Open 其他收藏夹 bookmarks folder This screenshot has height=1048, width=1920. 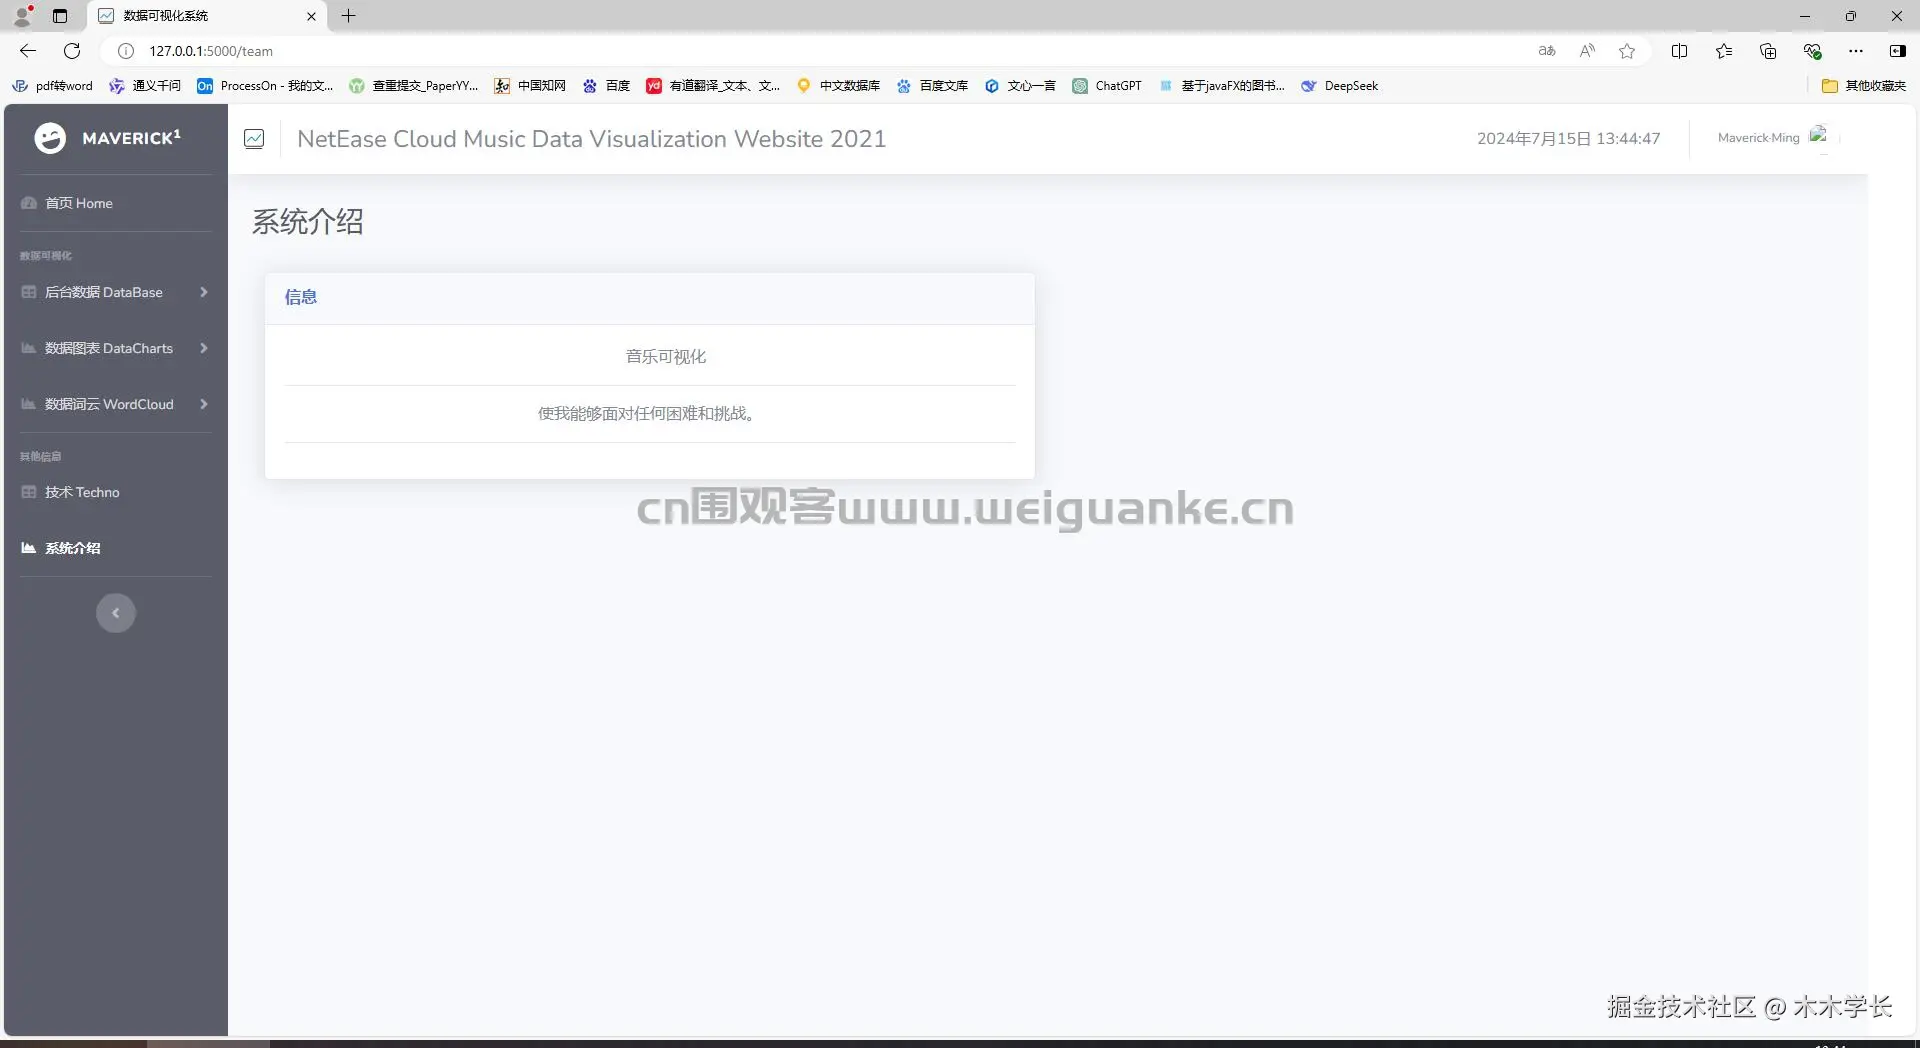1864,86
